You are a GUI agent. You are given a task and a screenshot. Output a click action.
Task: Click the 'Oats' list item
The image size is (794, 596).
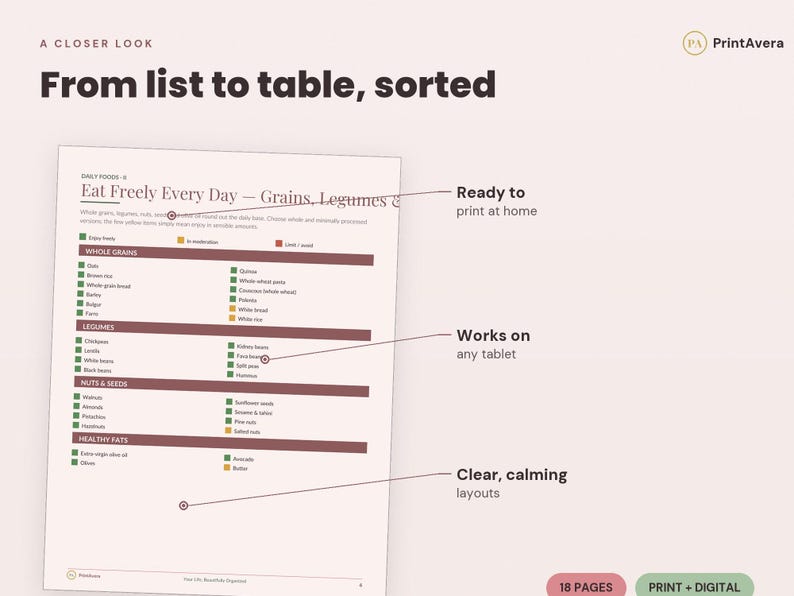click(89, 265)
